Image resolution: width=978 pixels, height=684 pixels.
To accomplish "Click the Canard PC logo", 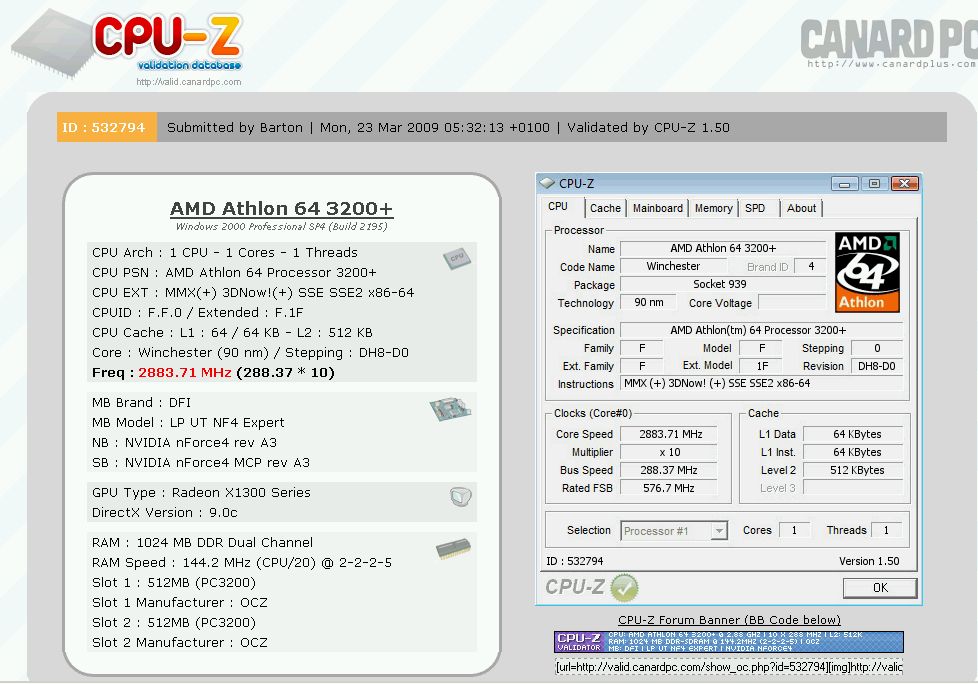I will [x=889, y=41].
